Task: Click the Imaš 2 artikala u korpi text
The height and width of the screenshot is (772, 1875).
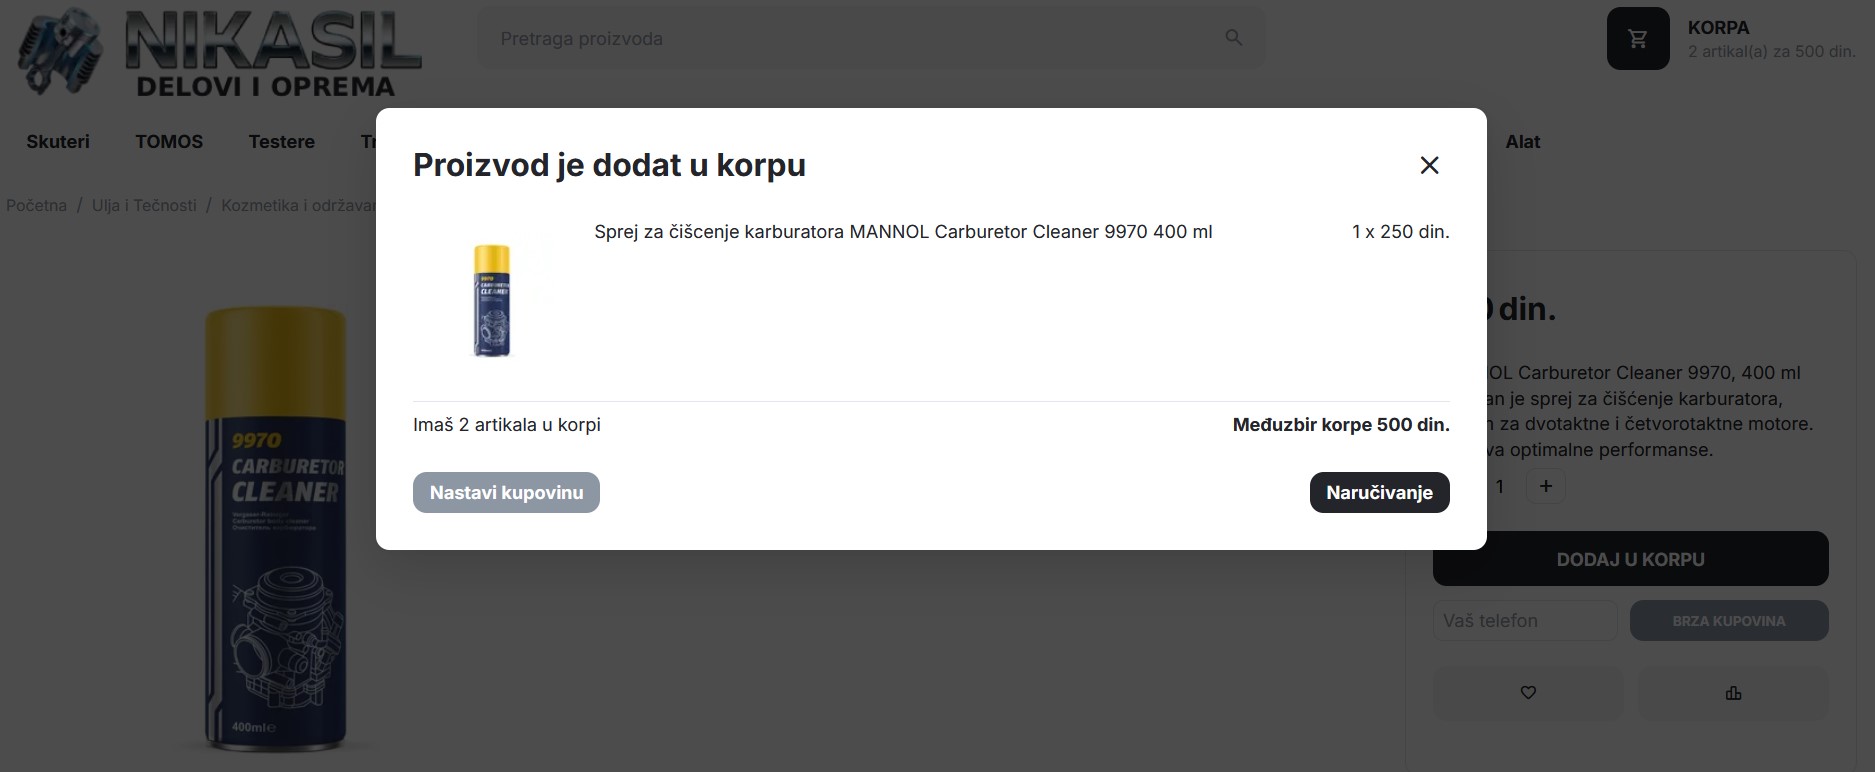Action: coord(507,425)
